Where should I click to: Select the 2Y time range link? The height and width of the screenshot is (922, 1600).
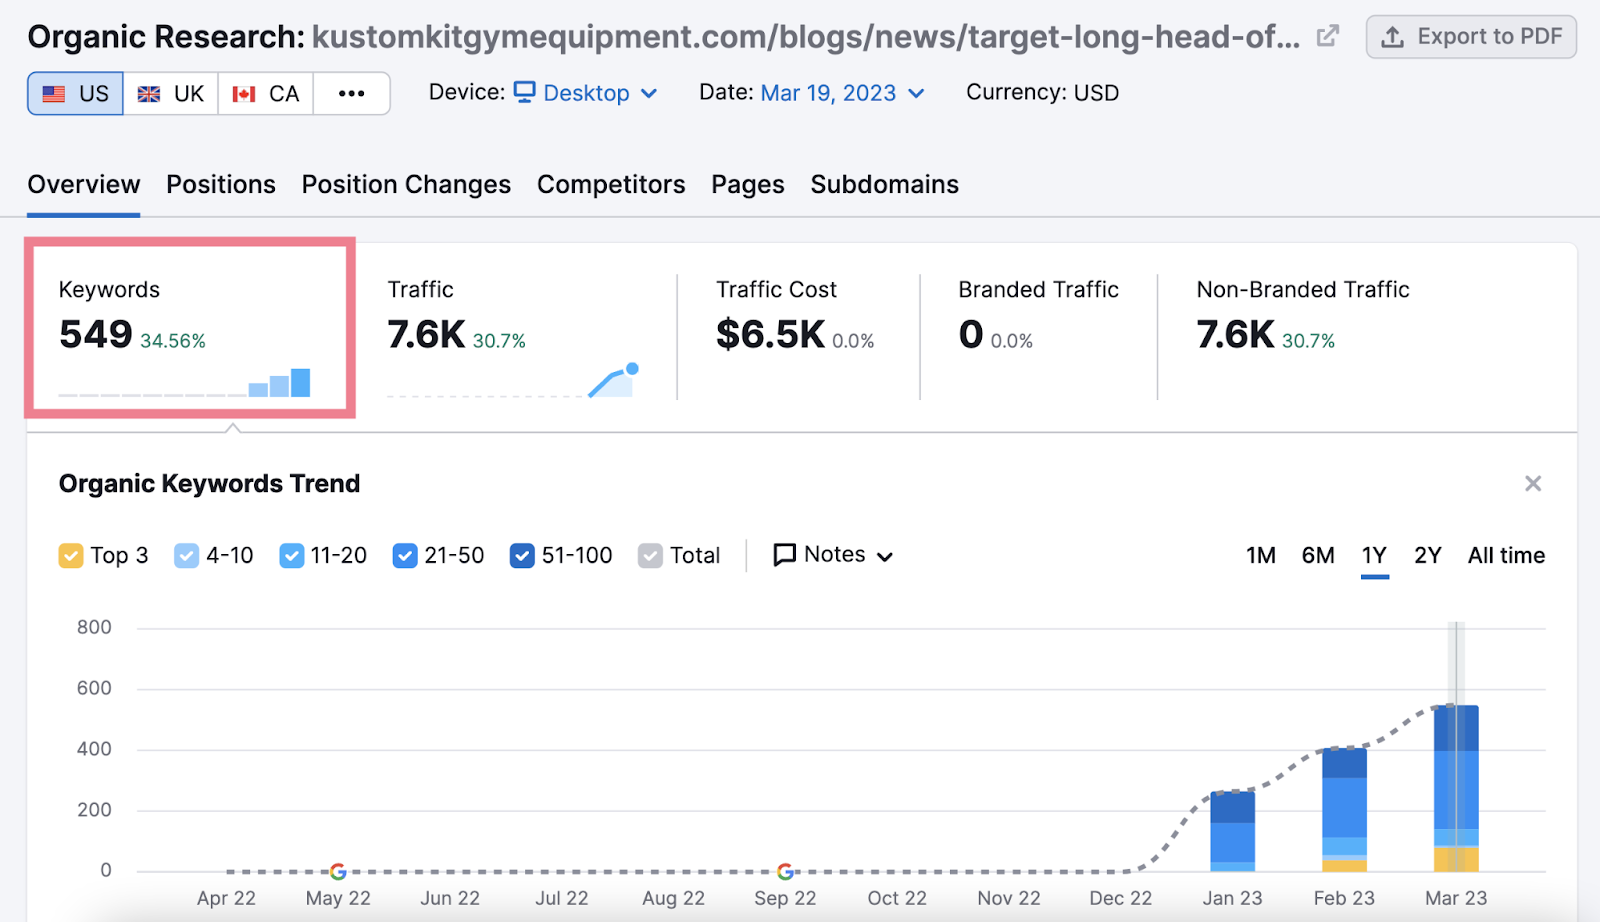[x=1427, y=555]
